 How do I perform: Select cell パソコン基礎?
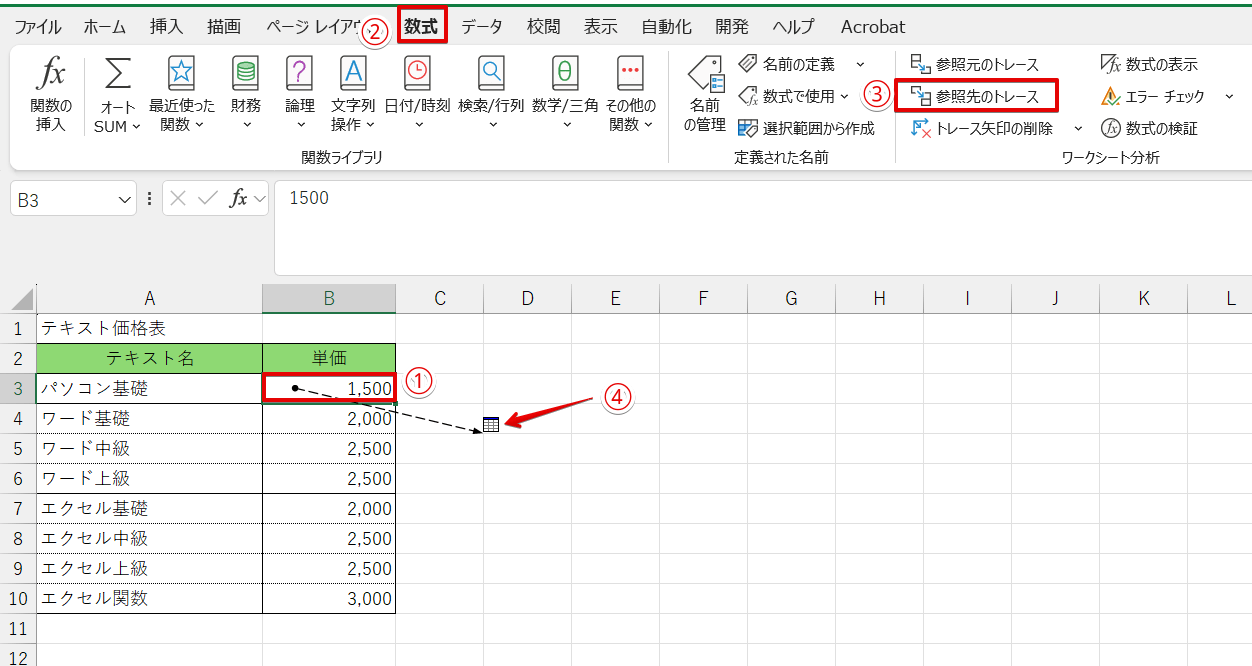click(x=150, y=388)
